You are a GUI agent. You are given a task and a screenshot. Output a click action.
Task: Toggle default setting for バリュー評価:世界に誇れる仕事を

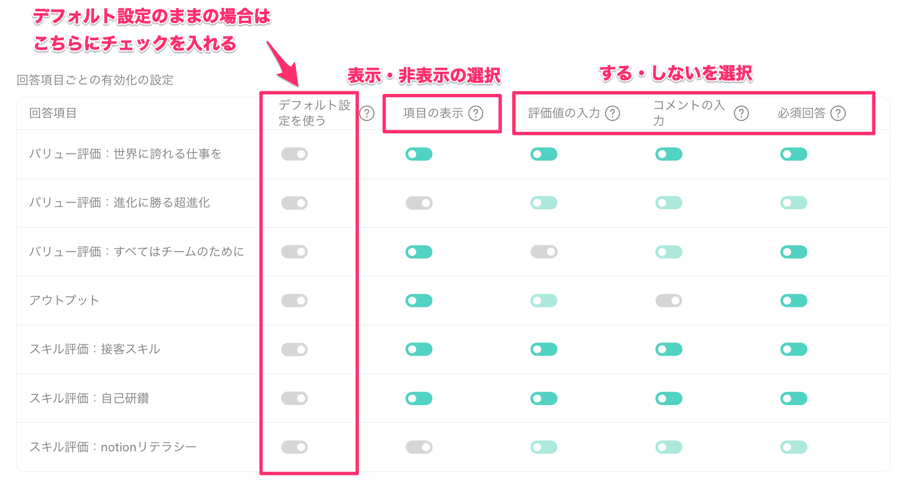(x=294, y=154)
